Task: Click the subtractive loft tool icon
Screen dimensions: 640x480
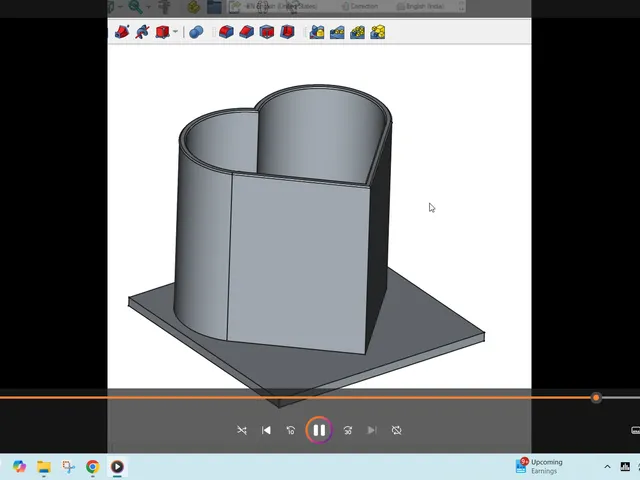Action: pyautogui.click(x=122, y=32)
